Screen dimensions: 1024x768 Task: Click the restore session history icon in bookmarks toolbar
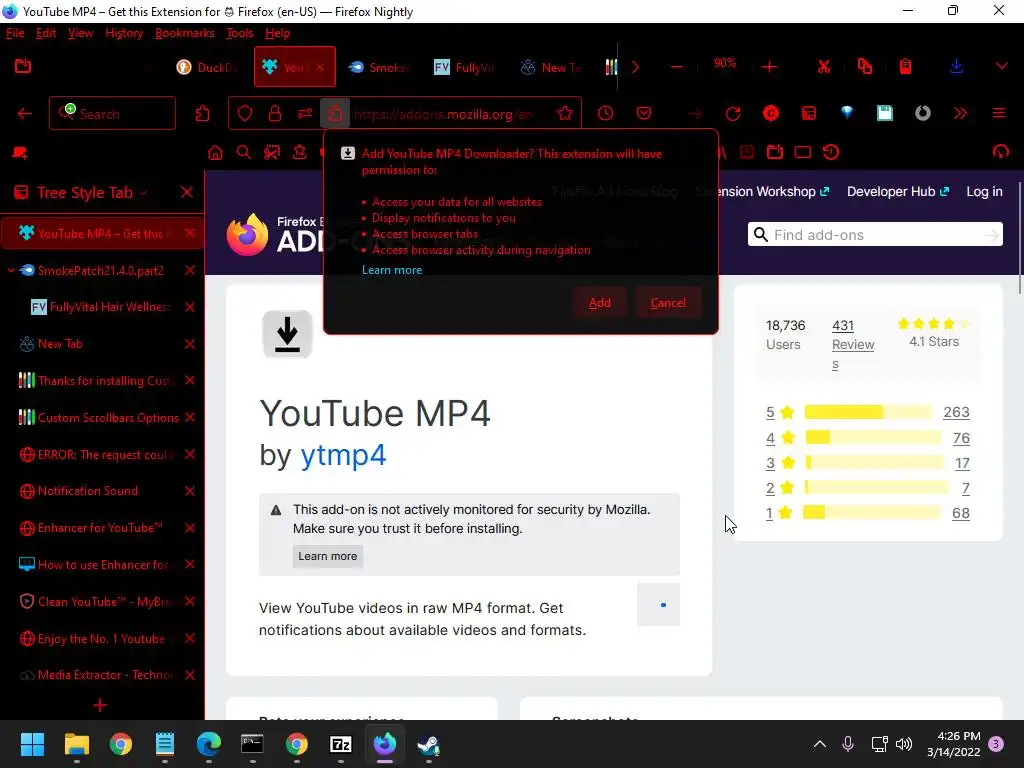tap(831, 153)
